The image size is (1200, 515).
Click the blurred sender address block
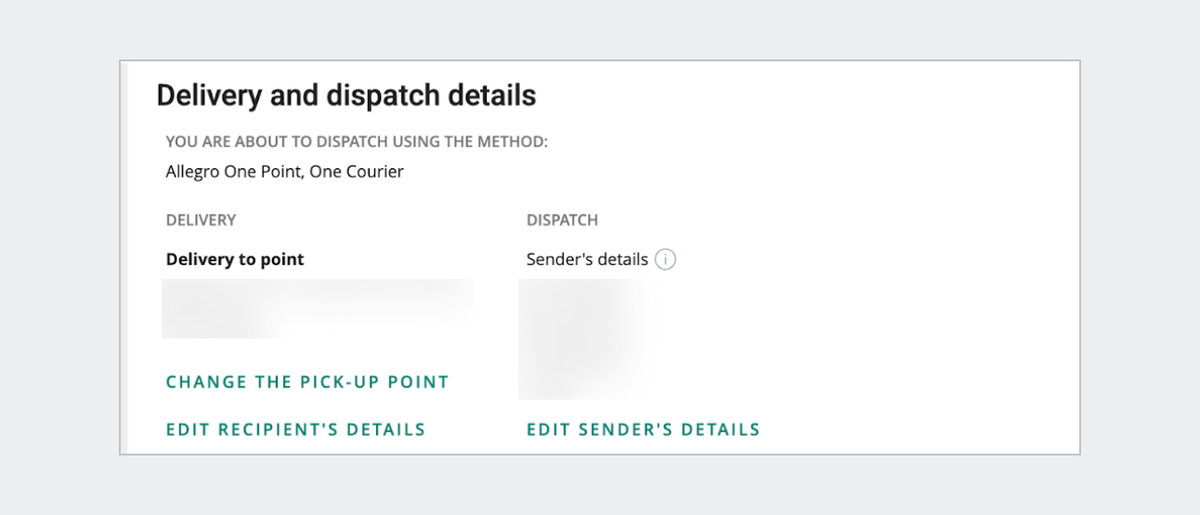click(580, 340)
